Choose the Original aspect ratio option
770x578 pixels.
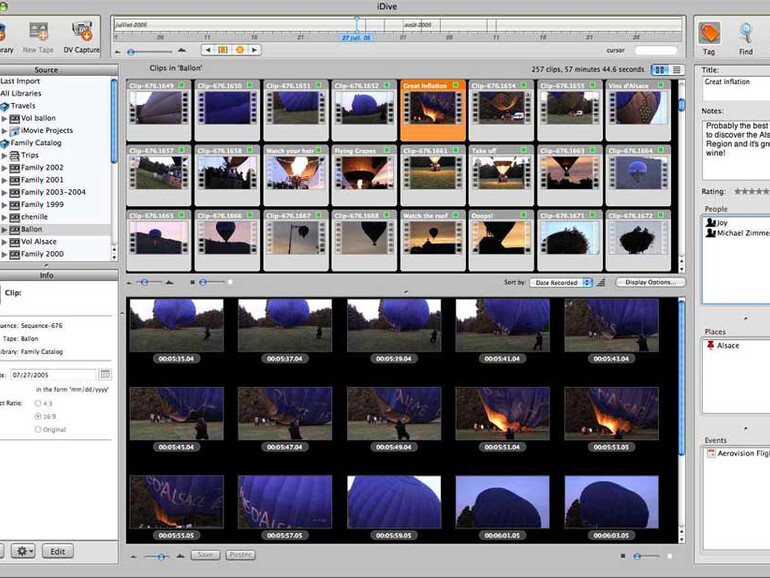point(38,429)
